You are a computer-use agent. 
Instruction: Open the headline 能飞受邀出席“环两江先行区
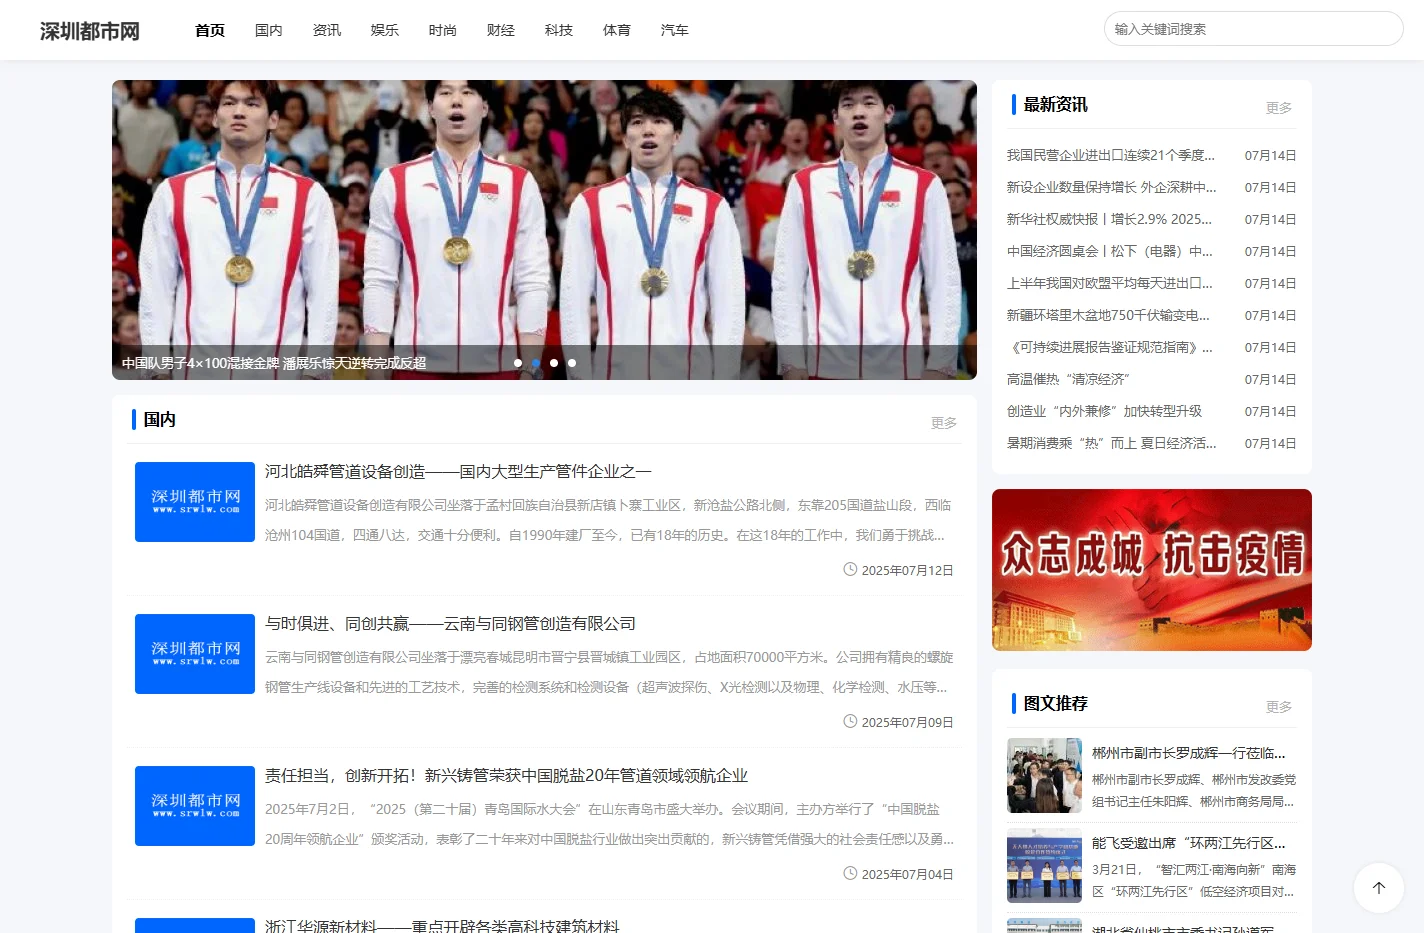[1189, 843]
